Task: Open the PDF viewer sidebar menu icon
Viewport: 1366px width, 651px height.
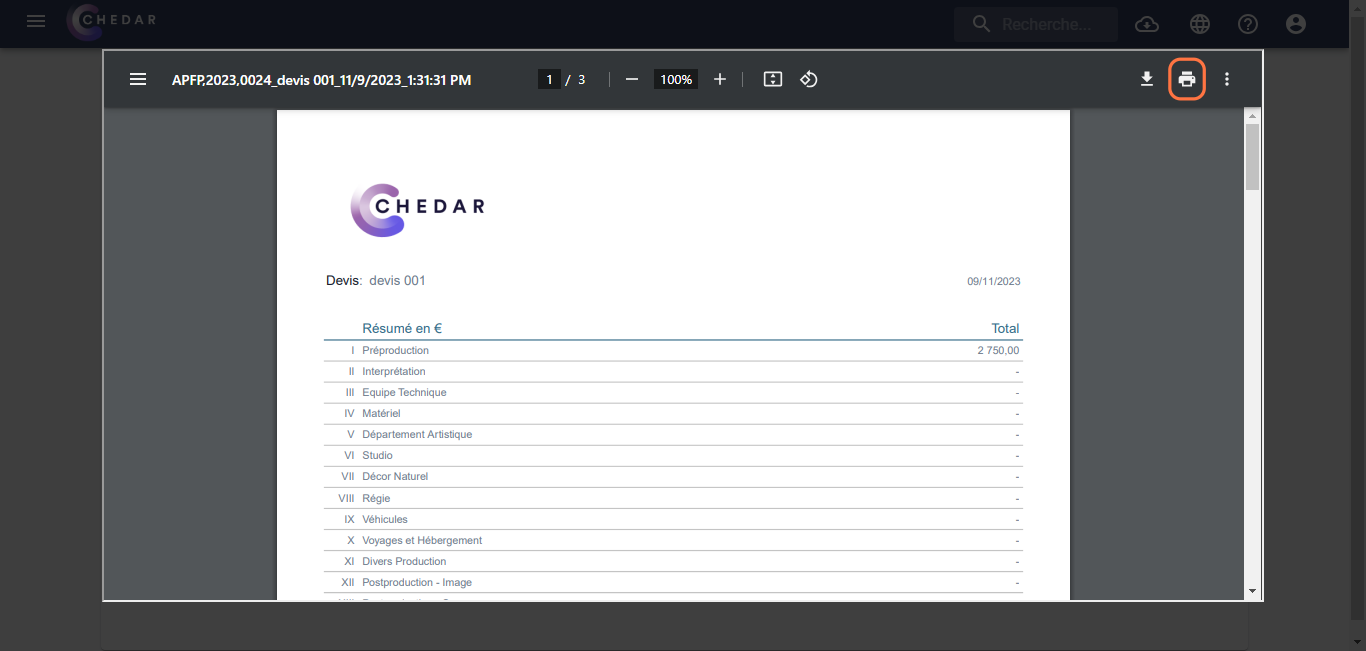Action: [x=138, y=79]
